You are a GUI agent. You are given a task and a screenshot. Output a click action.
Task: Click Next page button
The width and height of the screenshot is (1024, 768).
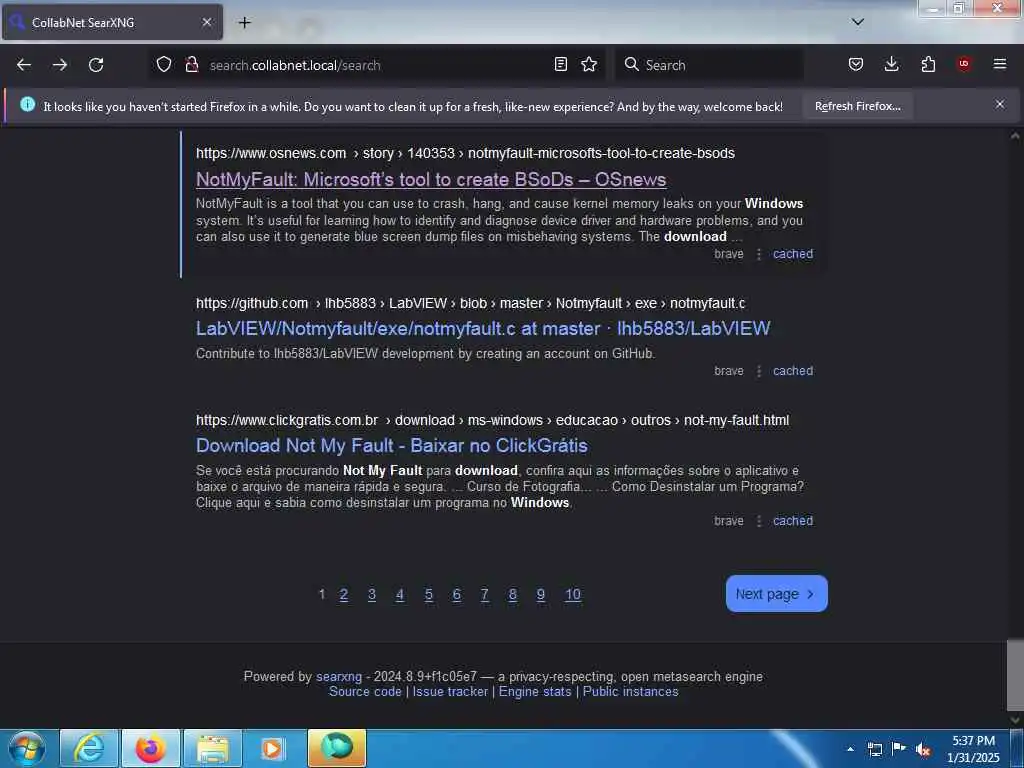point(776,594)
